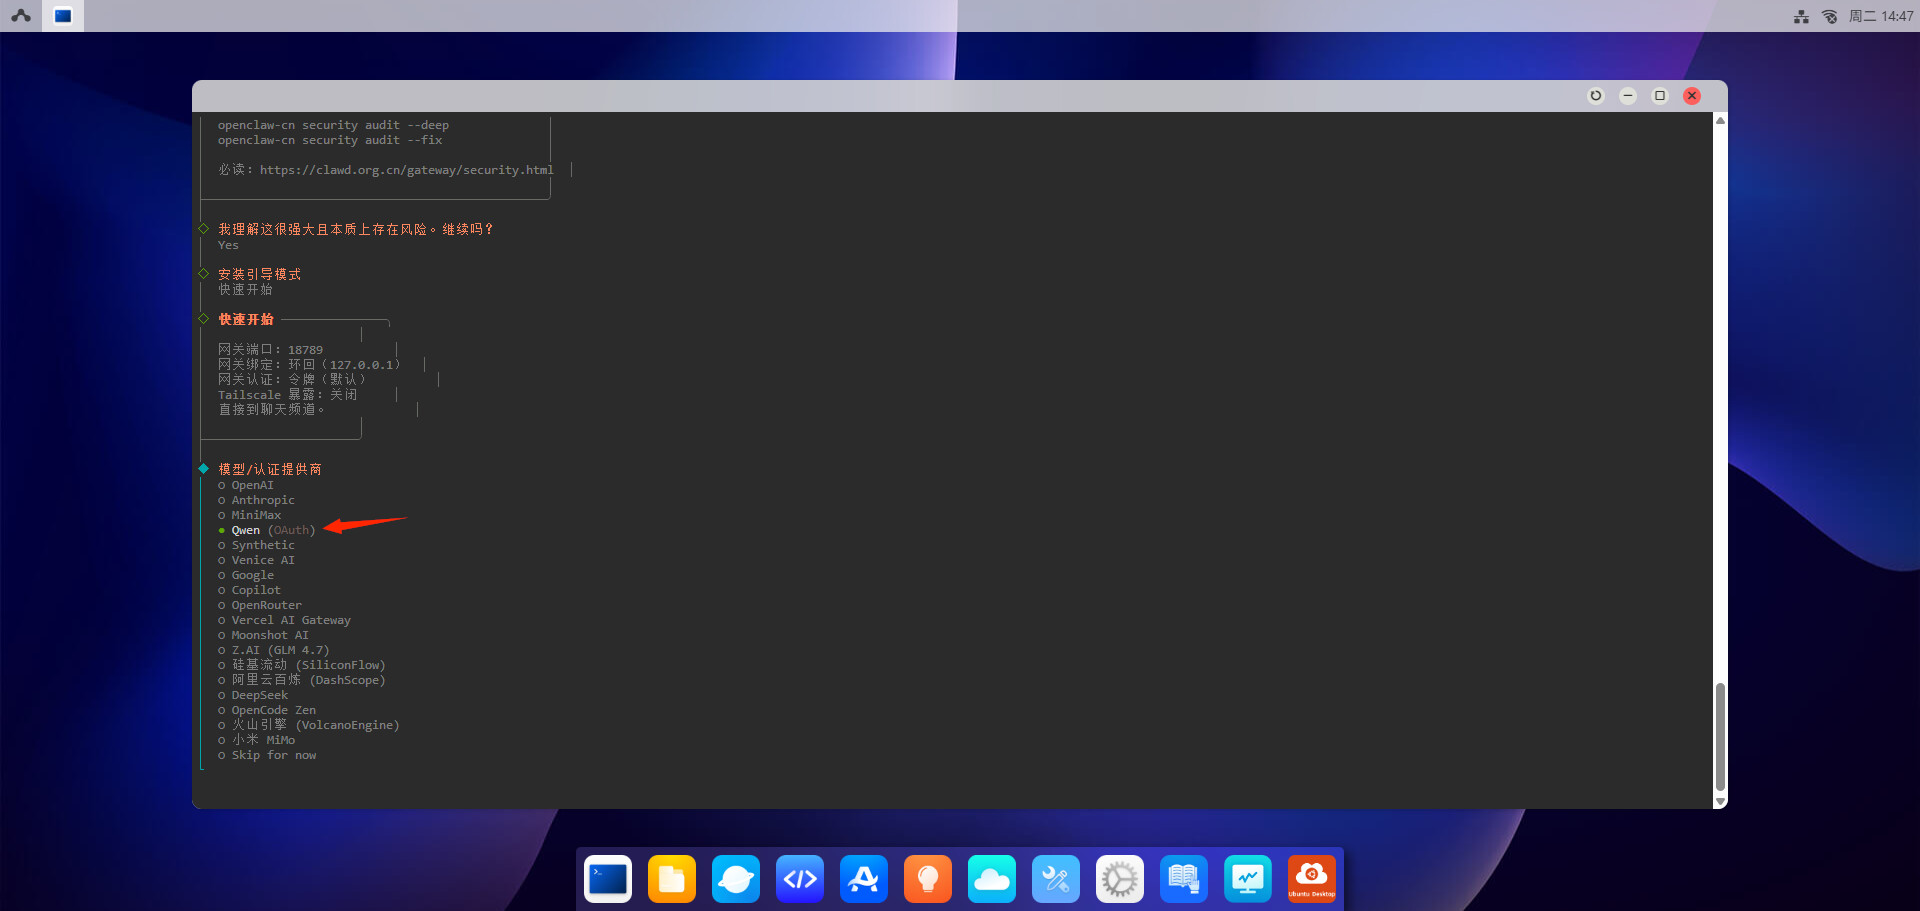Viewport: 1920px width, 911px height.
Task: Switch to the terminal task in top bar
Action: [63, 16]
